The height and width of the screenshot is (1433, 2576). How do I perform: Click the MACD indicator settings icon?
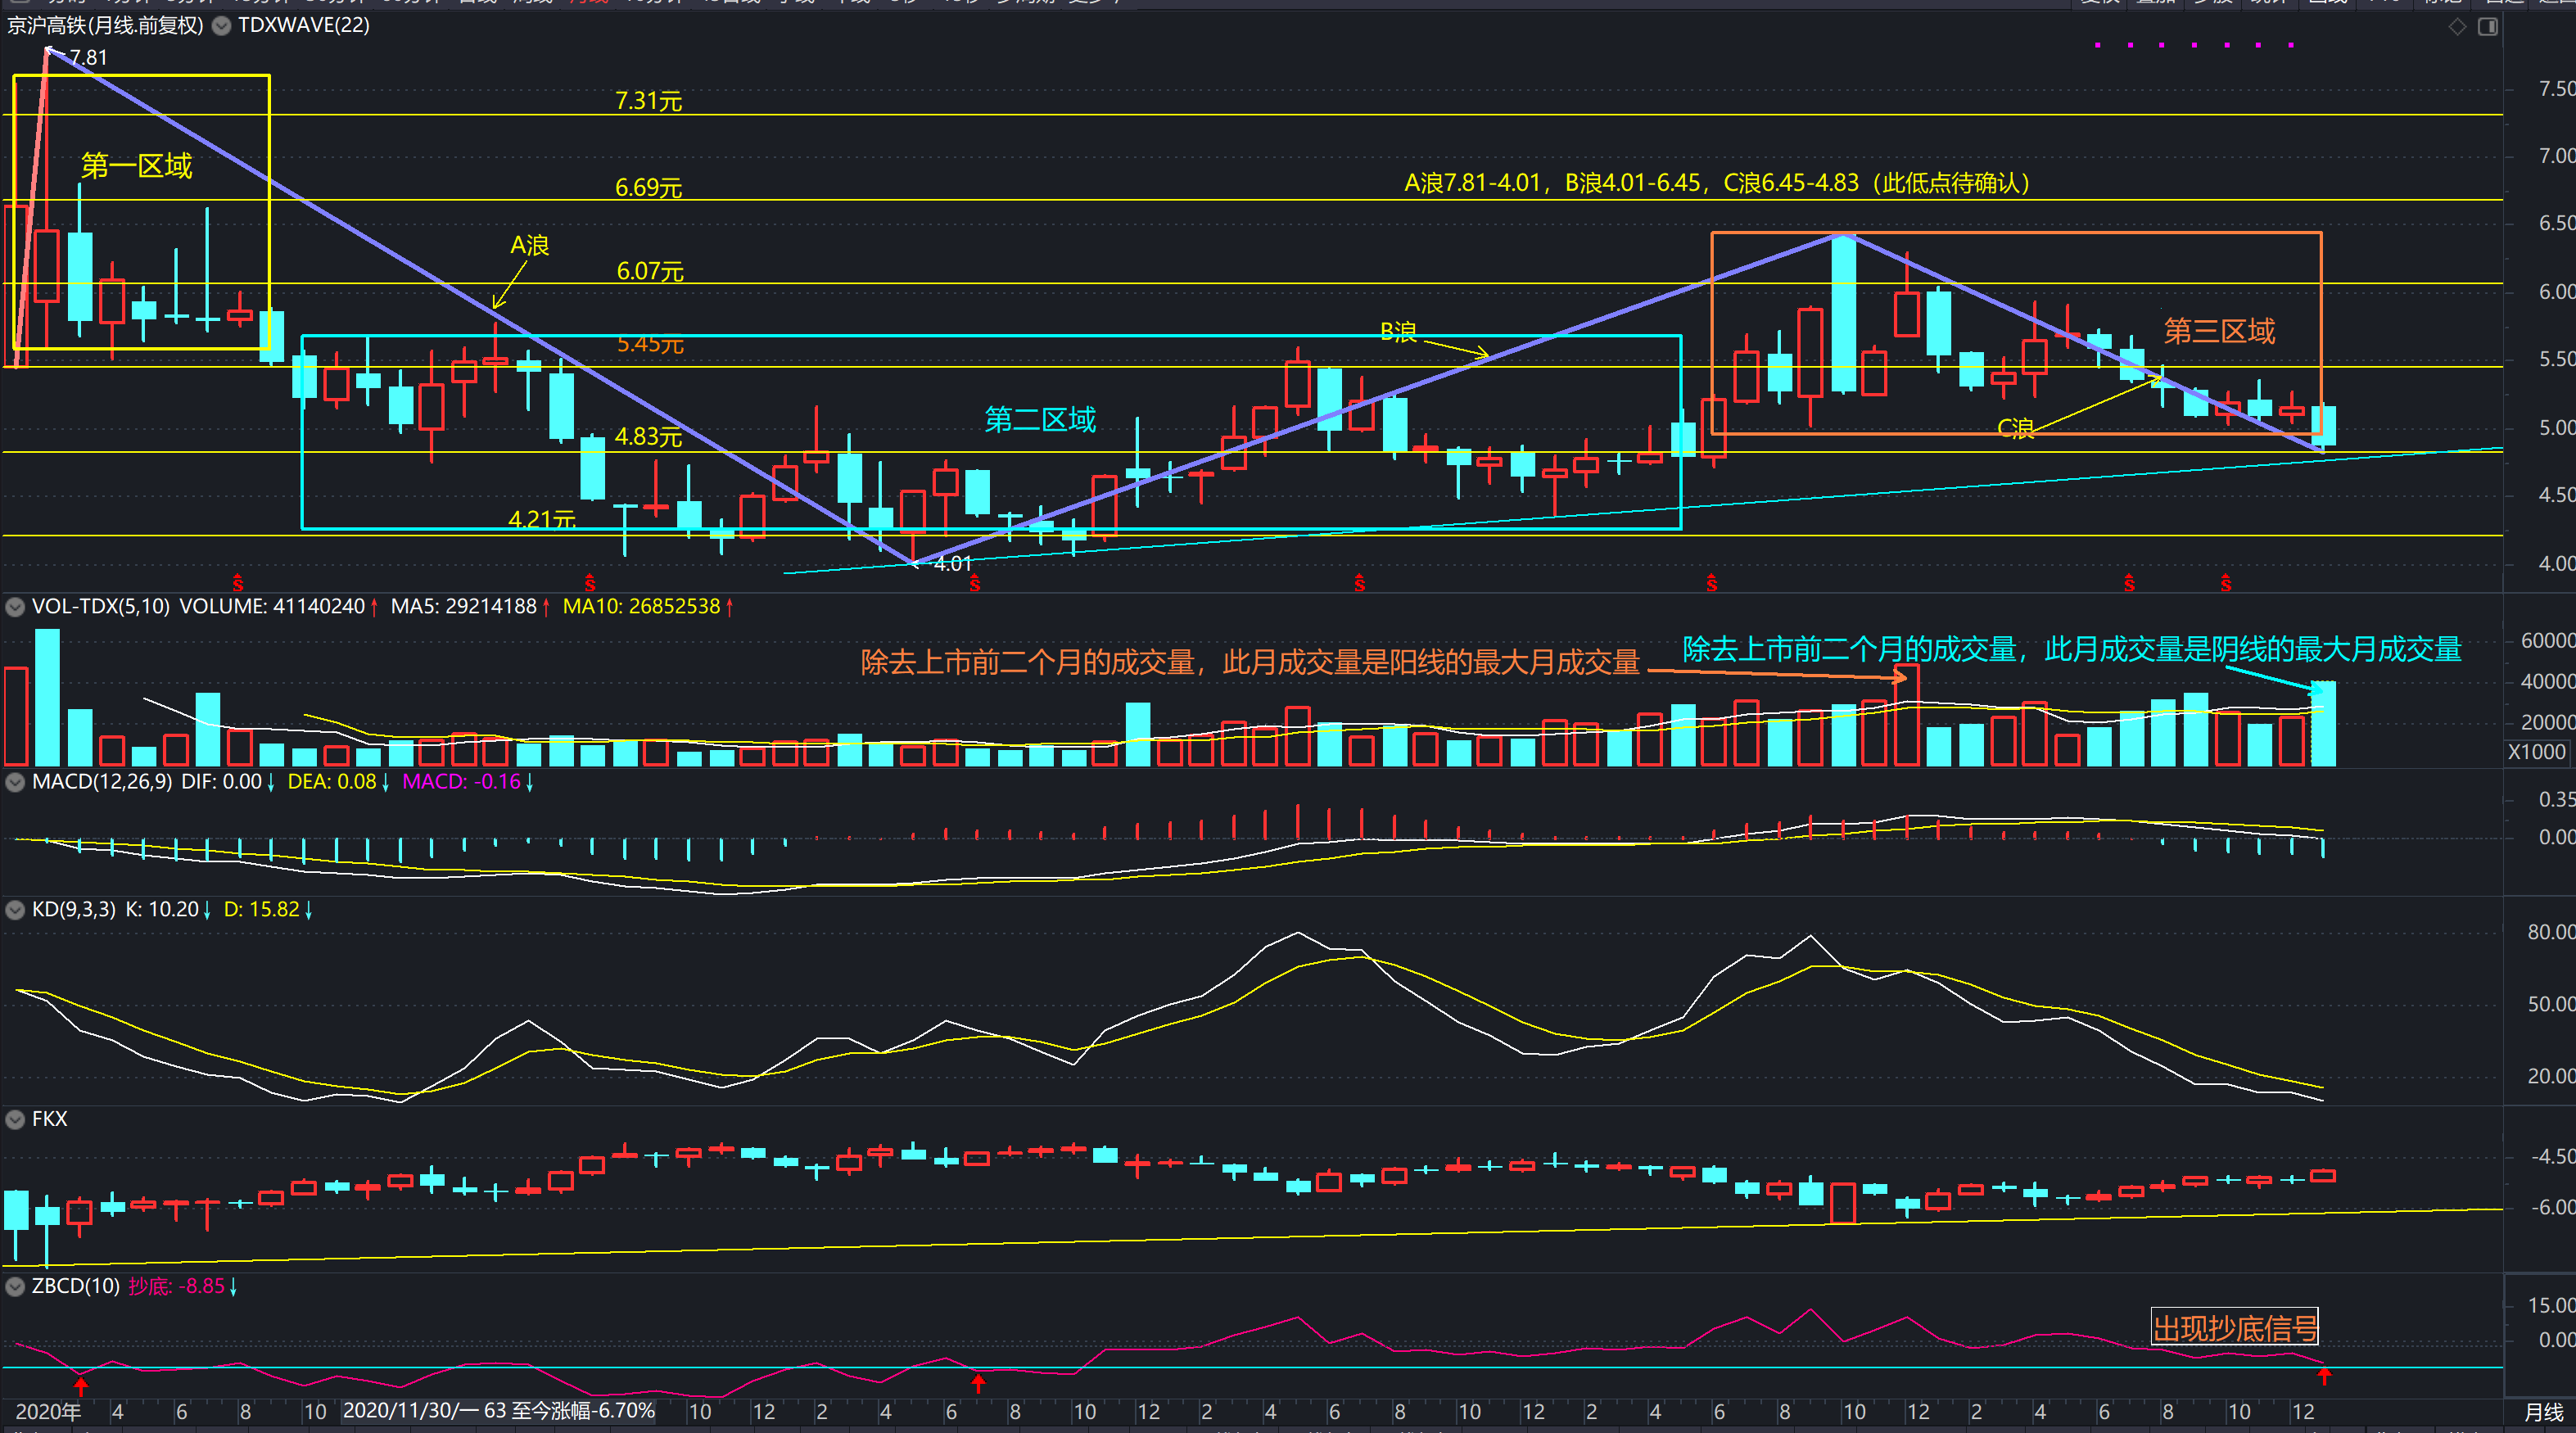click(15, 782)
